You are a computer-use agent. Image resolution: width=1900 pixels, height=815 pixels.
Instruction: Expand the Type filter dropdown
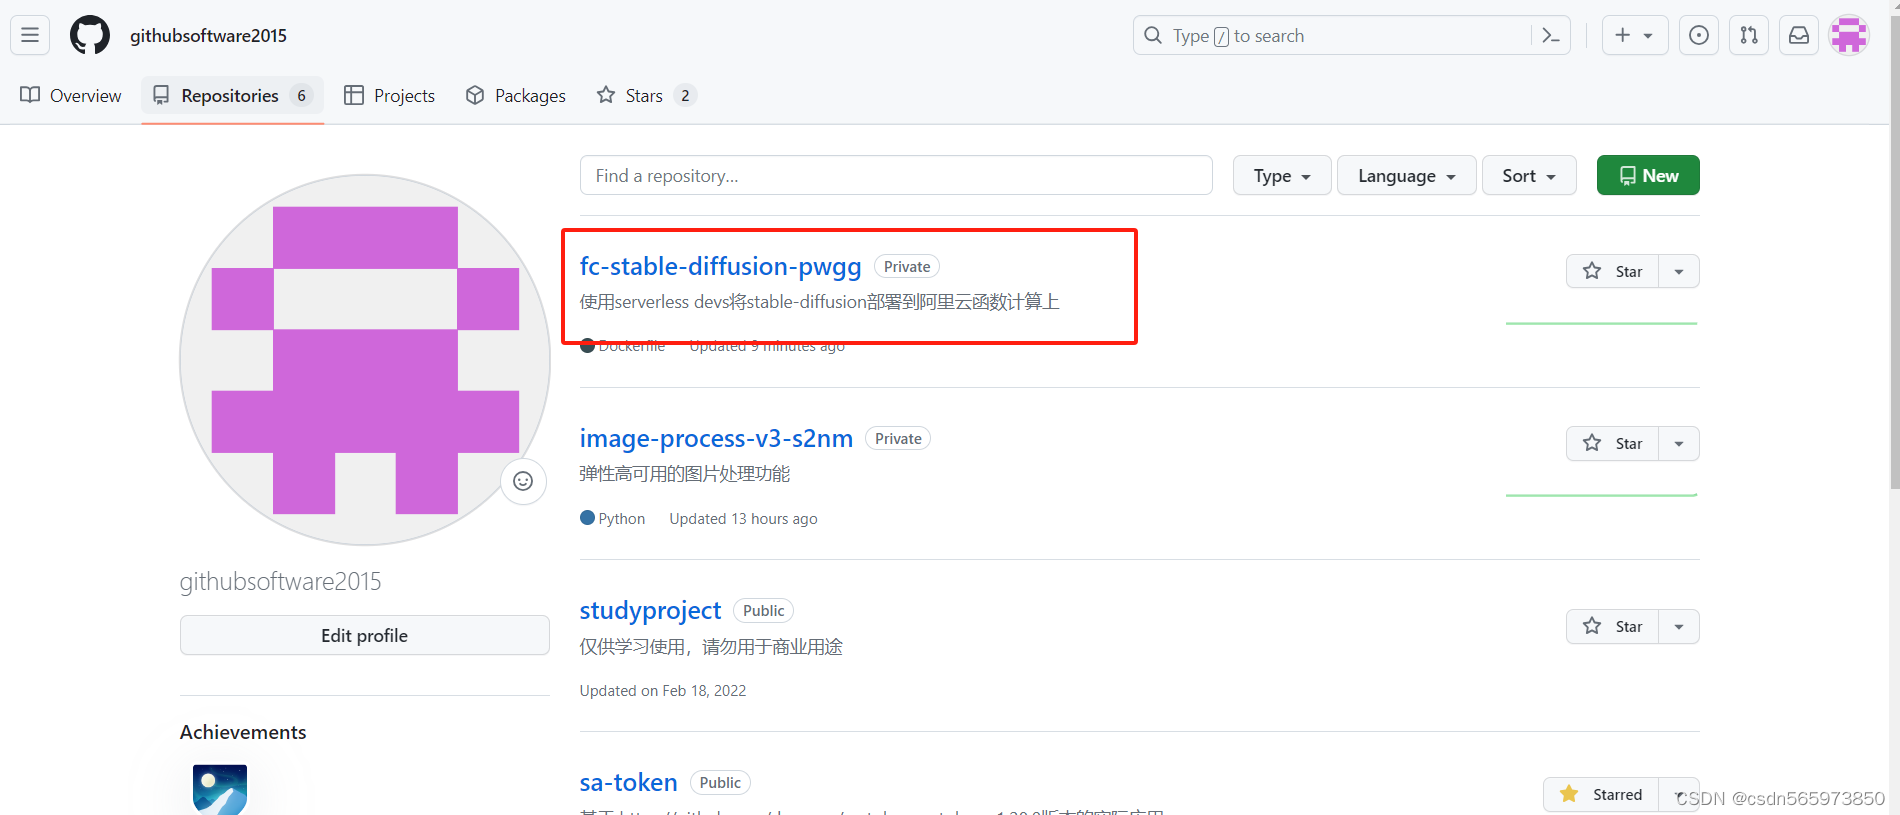coord(1282,175)
